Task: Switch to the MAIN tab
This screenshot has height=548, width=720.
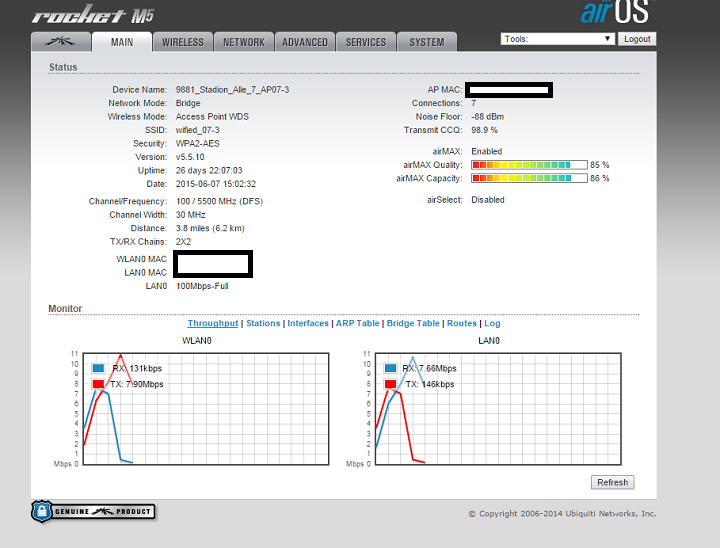Action: 122,42
